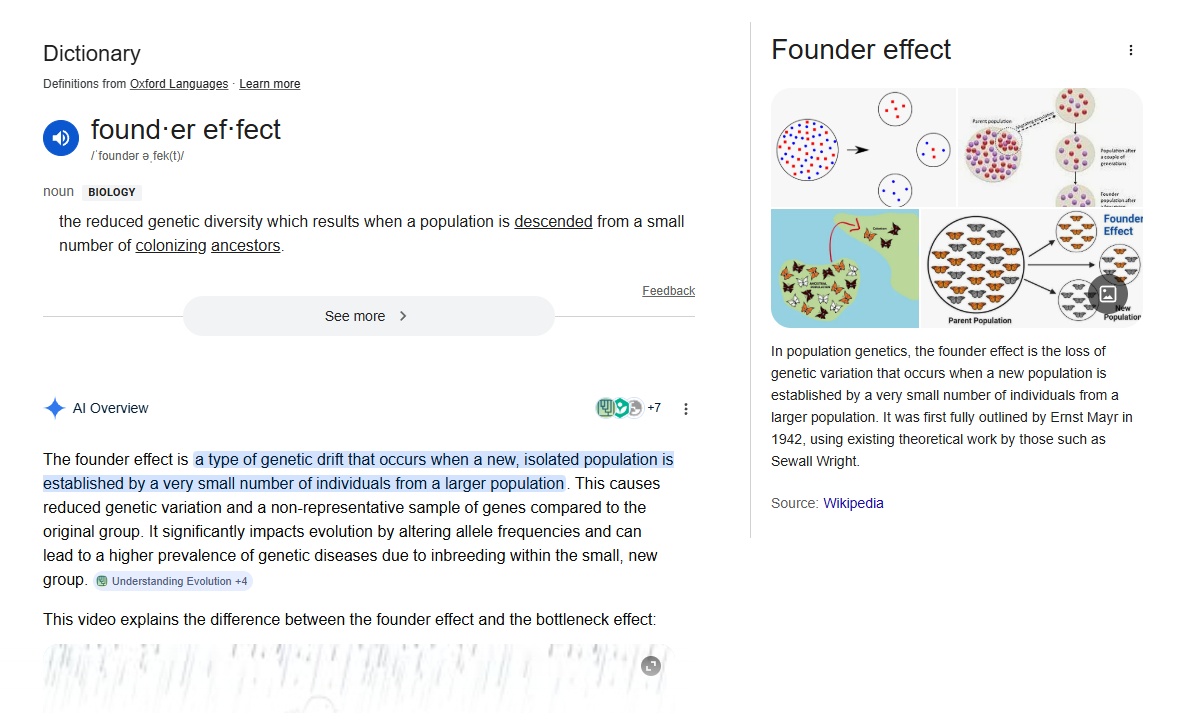Play the founder effect pronunciation audio

pos(61,138)
